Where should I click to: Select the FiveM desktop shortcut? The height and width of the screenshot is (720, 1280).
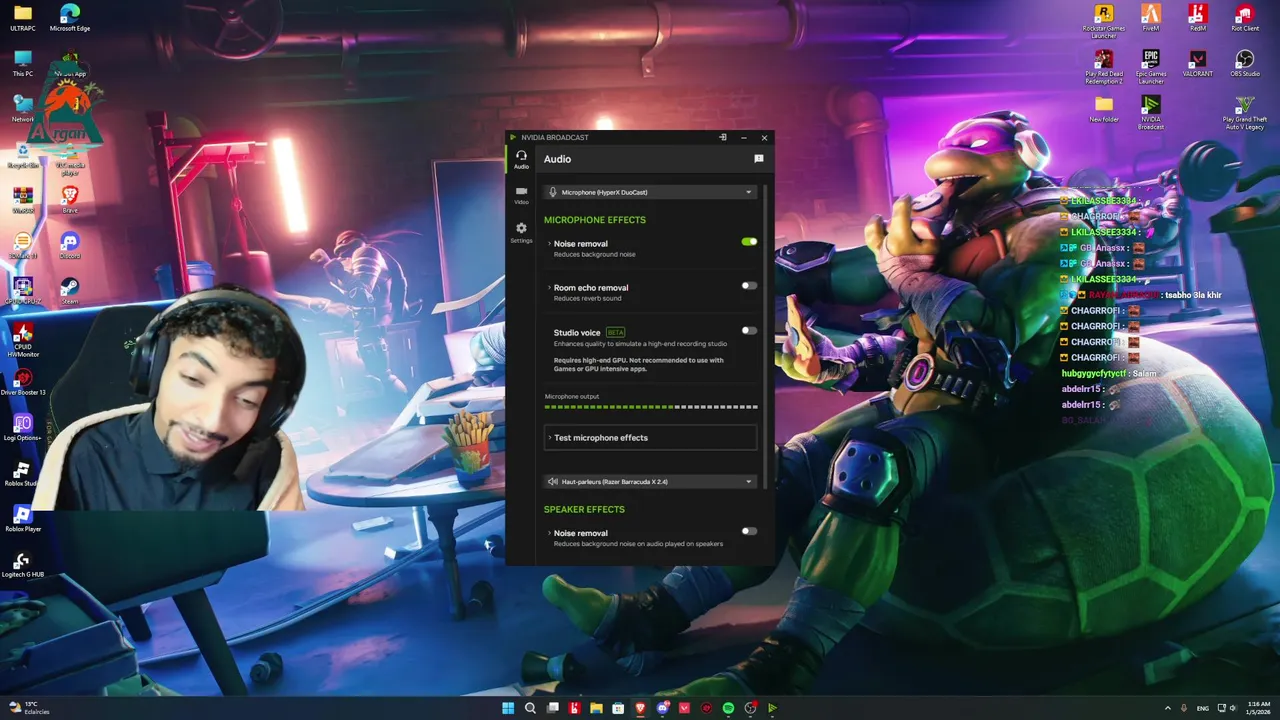[1151, 18]
